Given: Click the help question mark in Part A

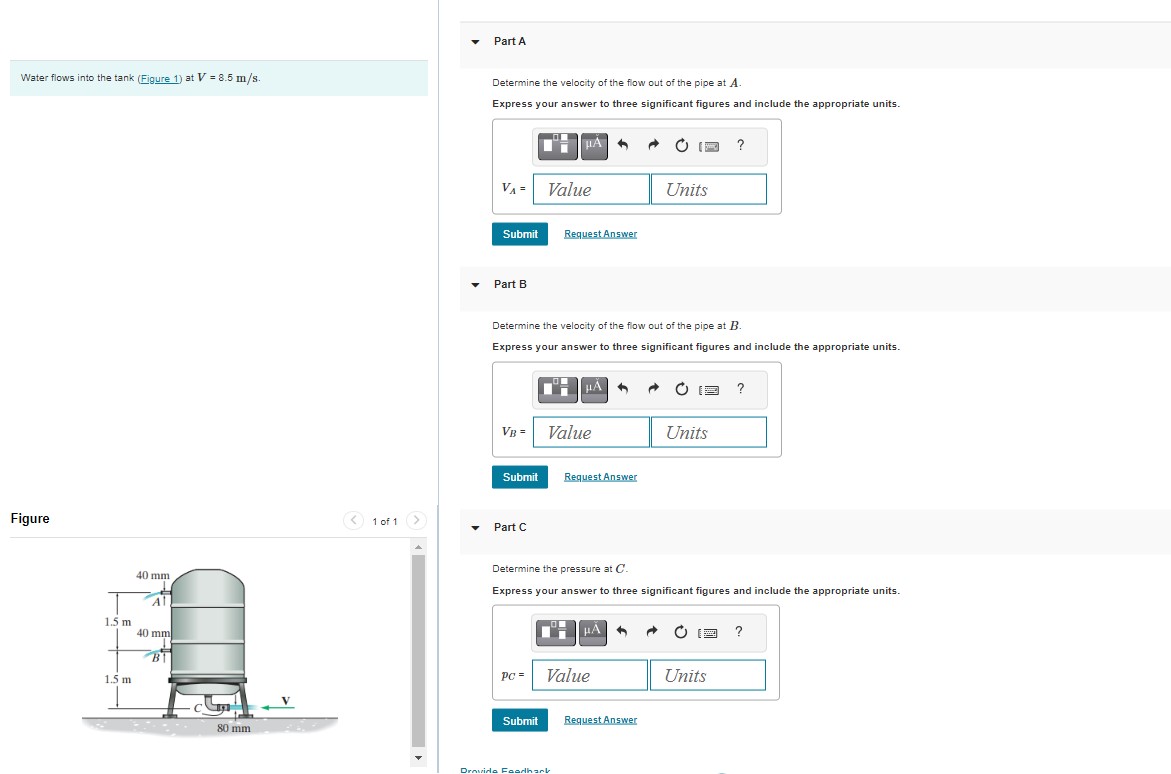Looking at the screenshot, I should [740, 146].
